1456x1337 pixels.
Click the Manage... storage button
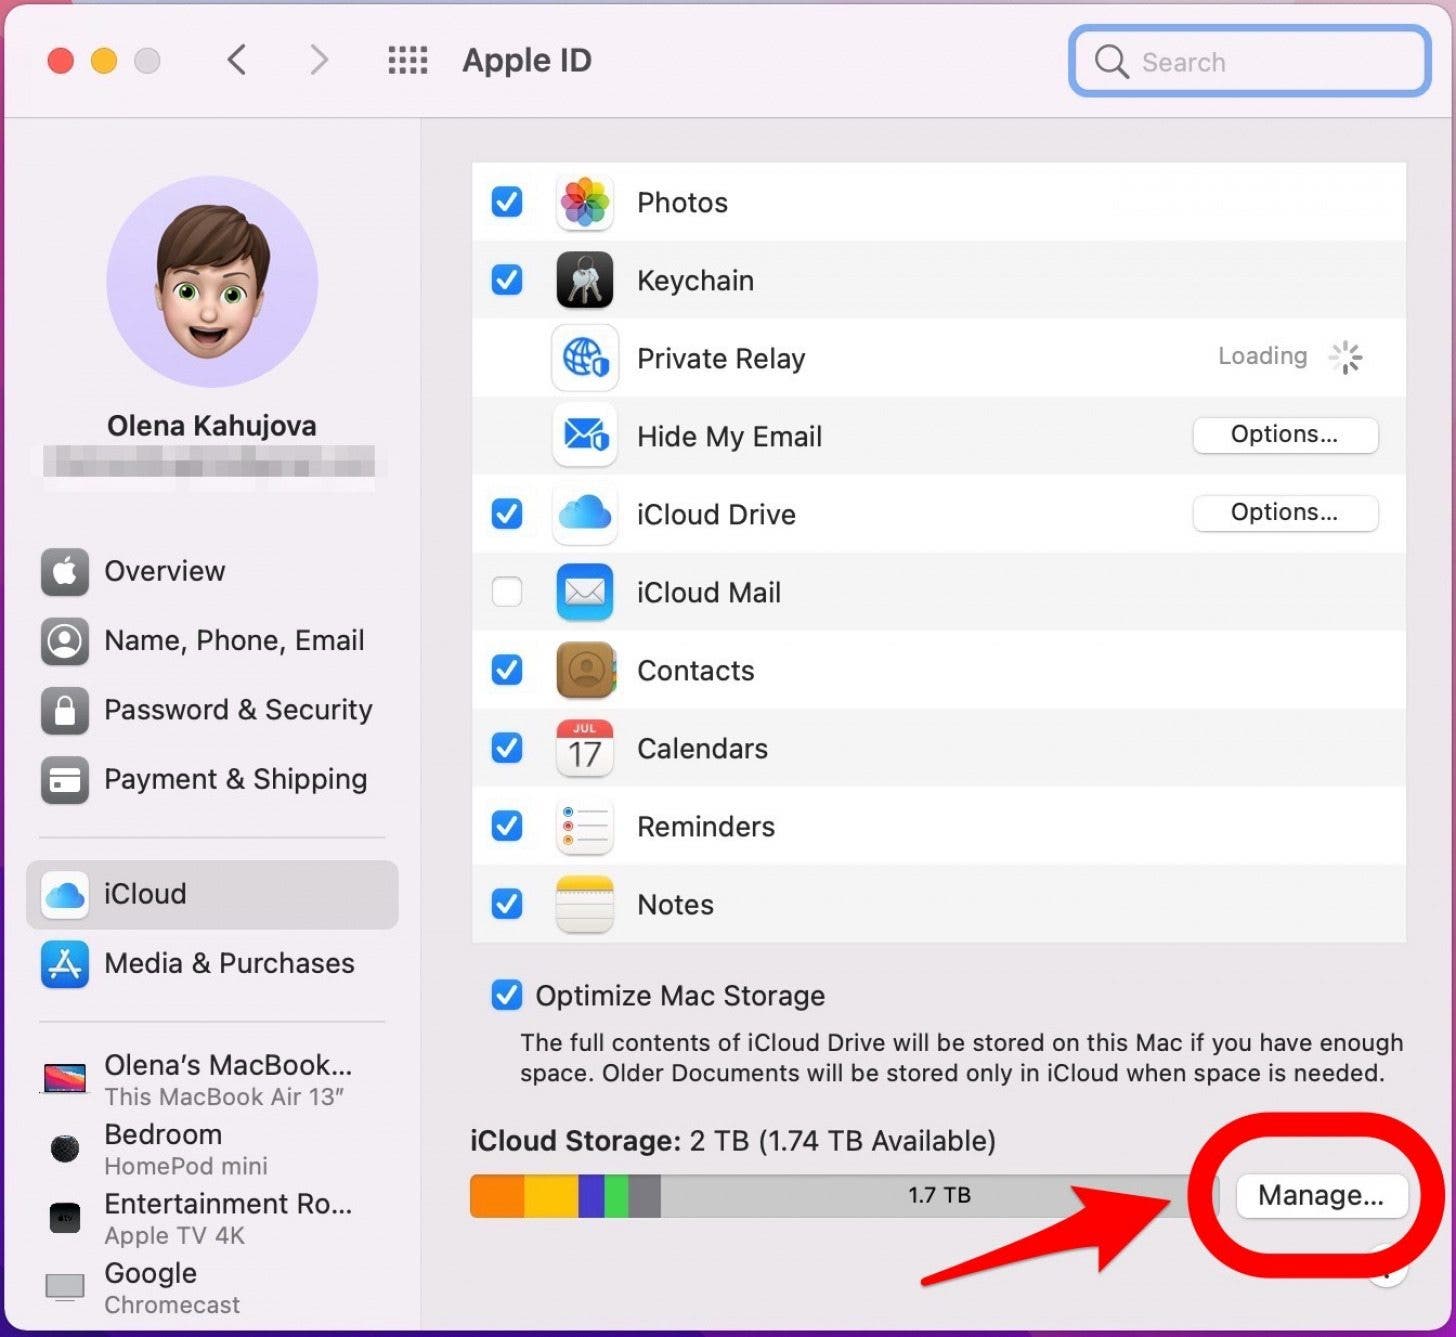point(1320,1196)
